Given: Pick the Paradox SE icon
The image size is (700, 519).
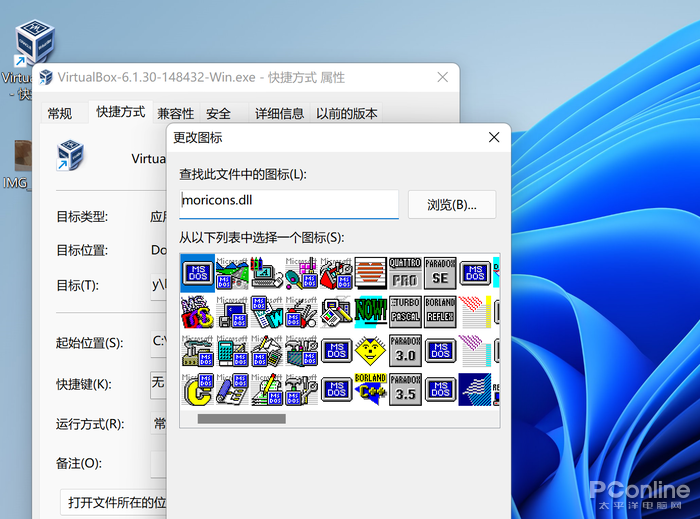Looking at the screenshot, I should 439,272.
